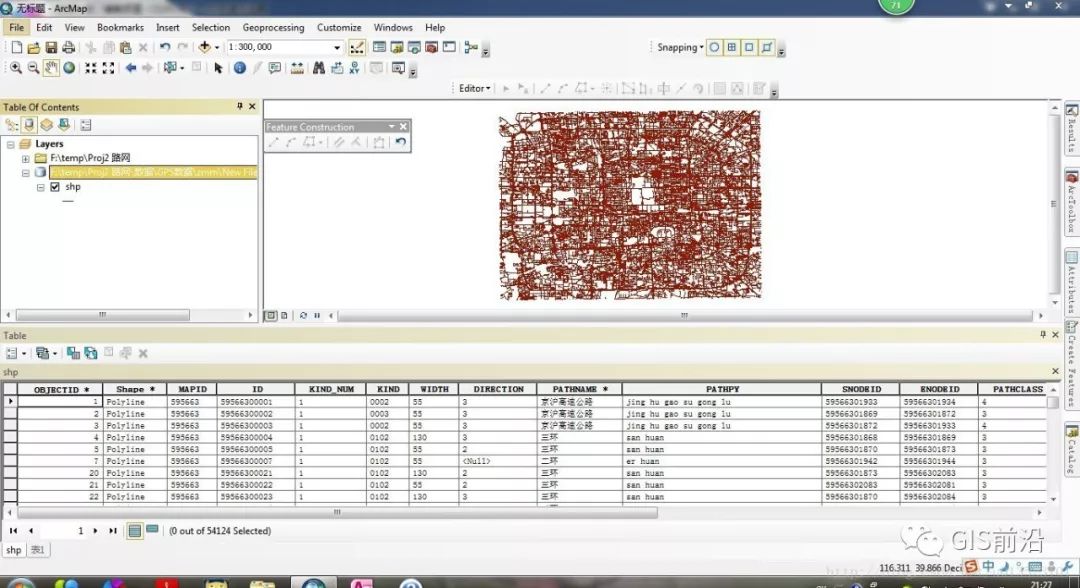The height and width of the screenshot is (588, 1080).
Task: Collapse the highlighted geodatabase node
Action: click(25, 173)
